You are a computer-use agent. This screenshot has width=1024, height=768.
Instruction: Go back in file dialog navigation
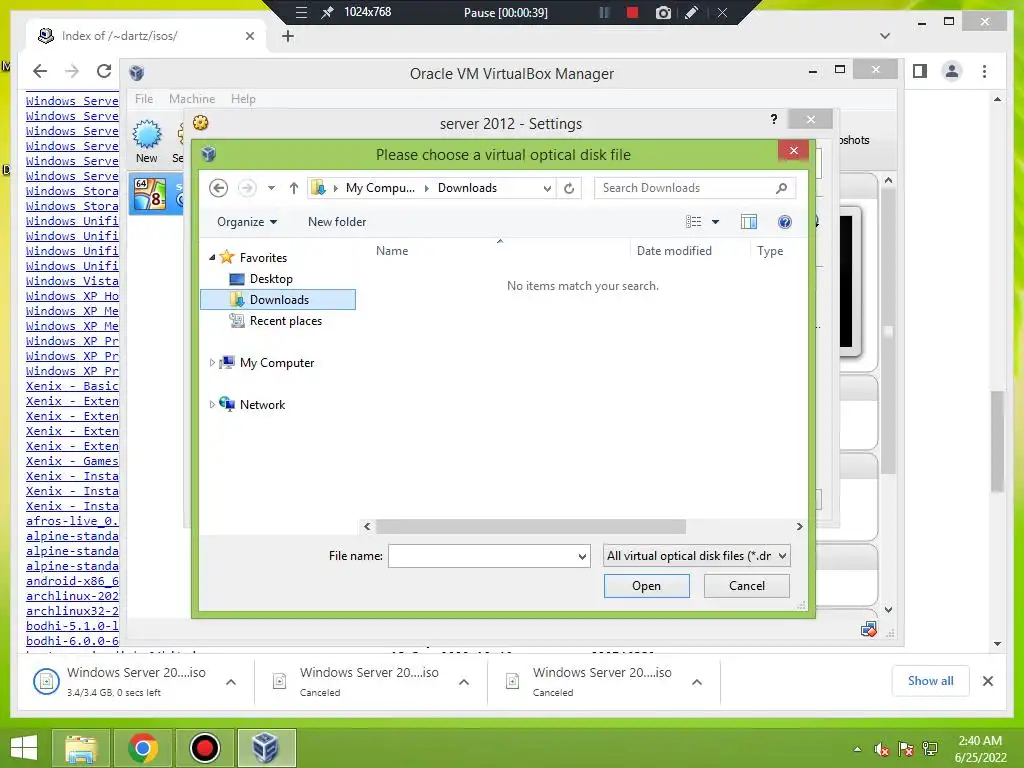tap(218, 188)
